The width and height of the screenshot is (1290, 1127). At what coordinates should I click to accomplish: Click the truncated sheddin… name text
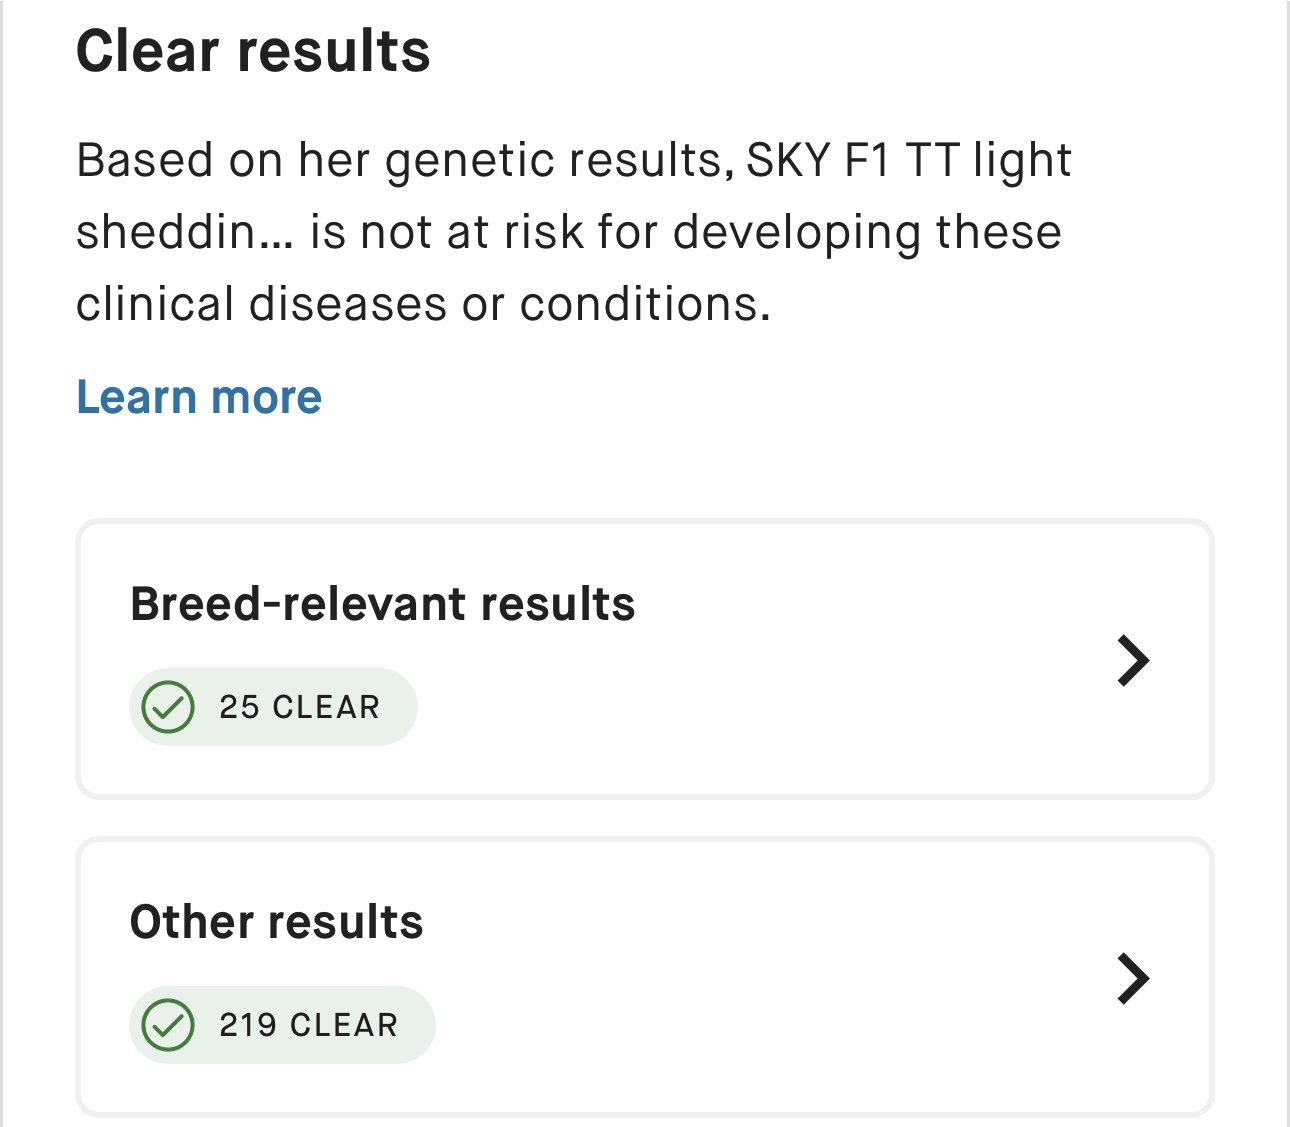184,232
